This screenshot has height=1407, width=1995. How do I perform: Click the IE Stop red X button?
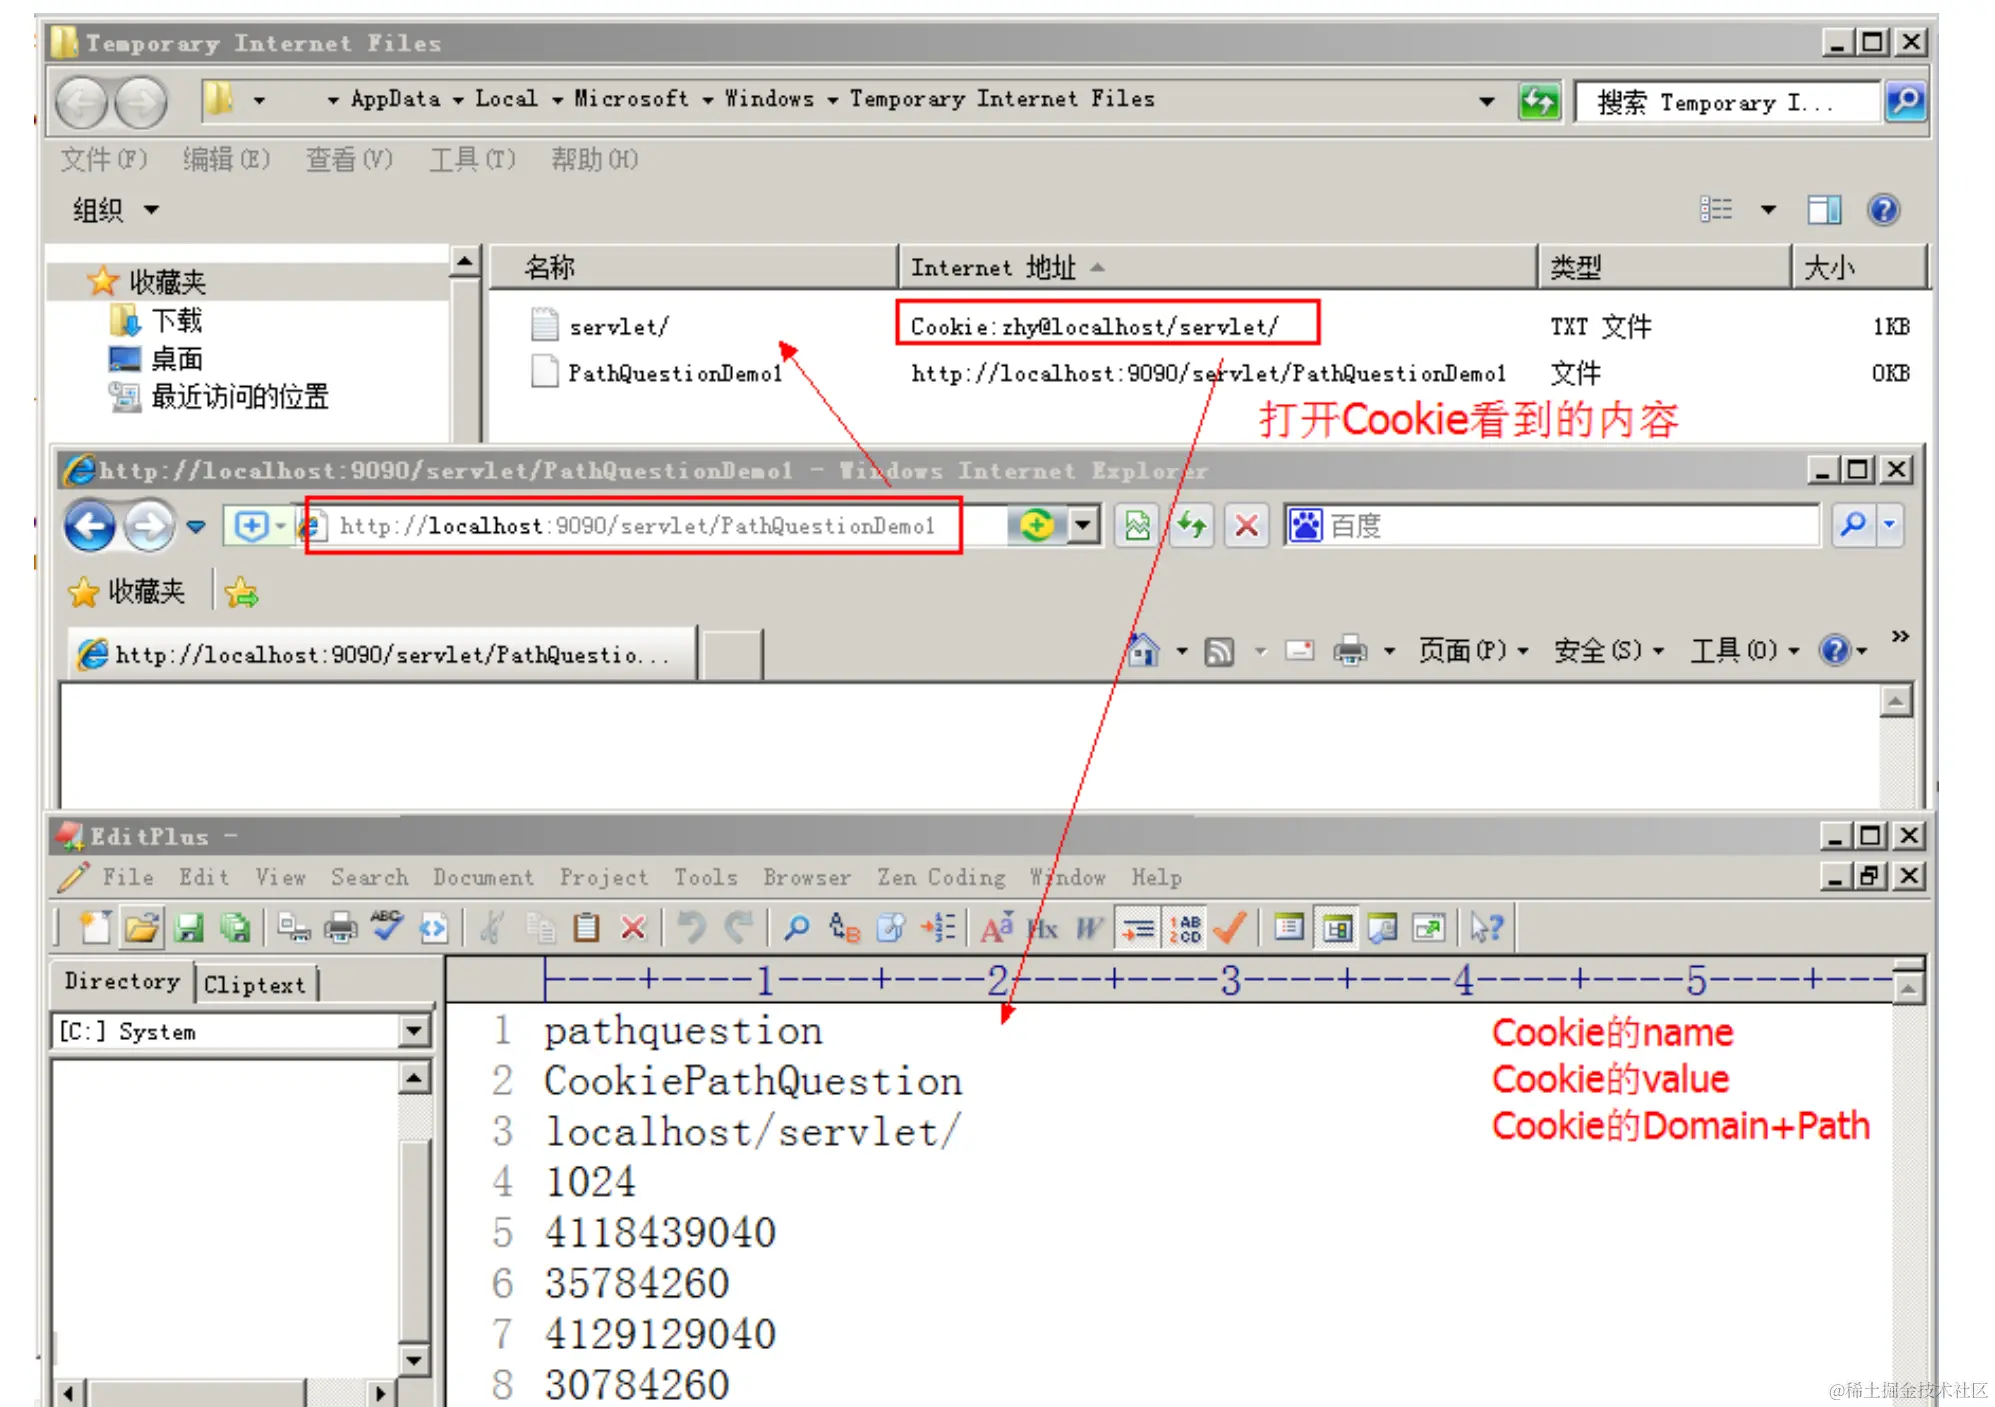tap(1246, 526)
